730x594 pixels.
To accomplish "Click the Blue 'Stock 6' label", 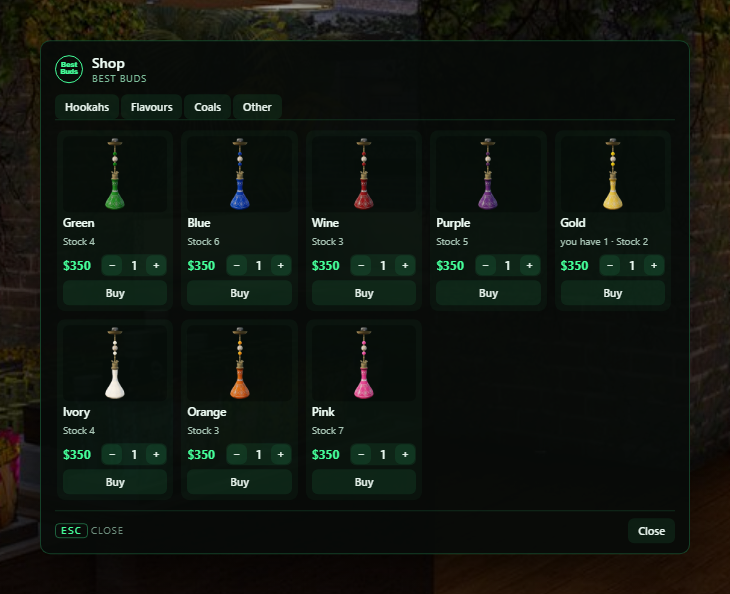I will pyautogui.click(x=203, y=242).
